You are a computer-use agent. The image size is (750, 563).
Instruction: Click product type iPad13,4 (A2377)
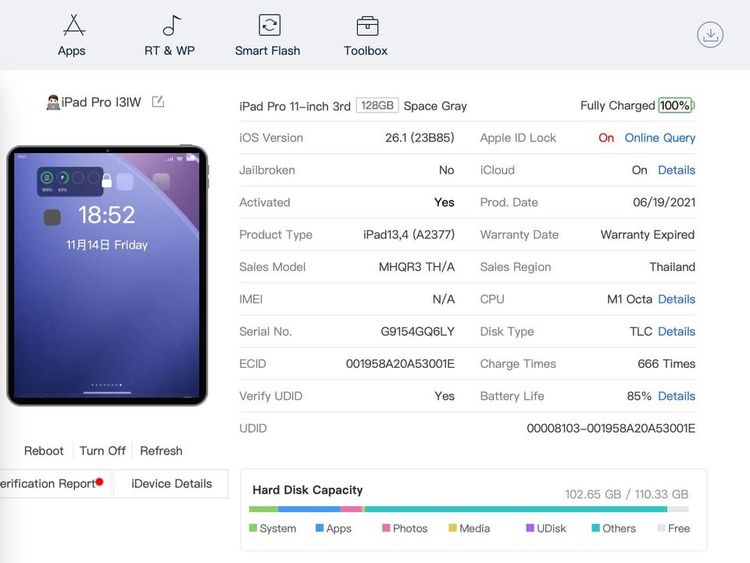pyautogui.click(x=409, y=234)
